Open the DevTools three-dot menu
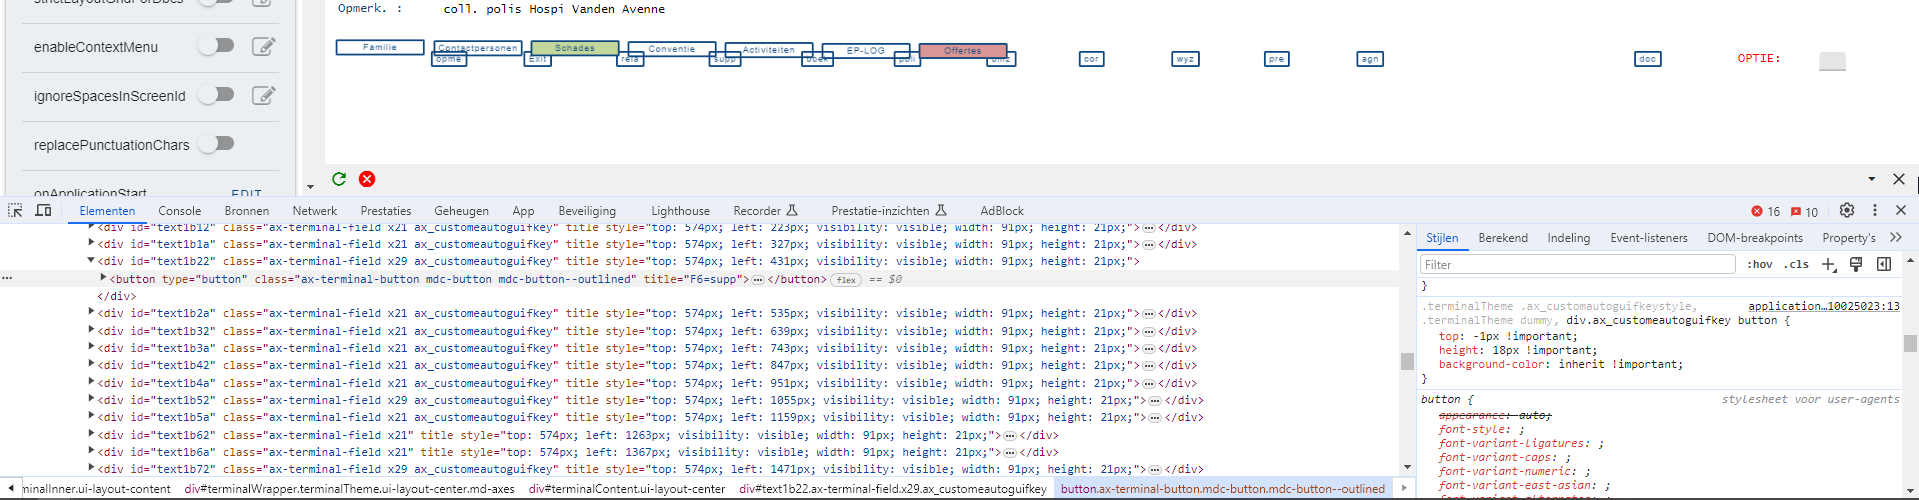 [1875, 210]
